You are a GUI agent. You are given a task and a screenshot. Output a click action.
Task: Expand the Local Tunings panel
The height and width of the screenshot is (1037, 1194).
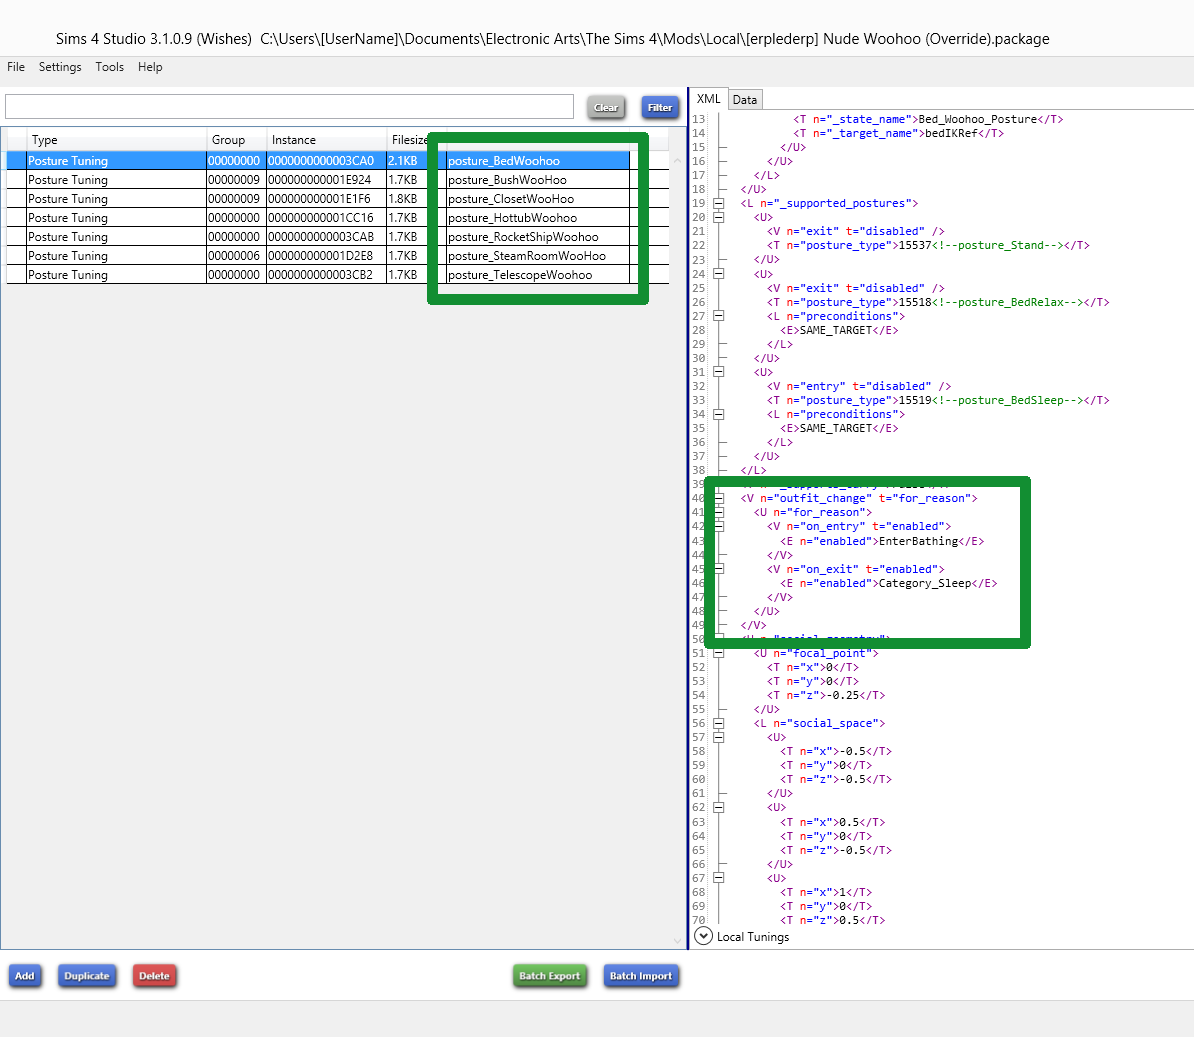703,936
